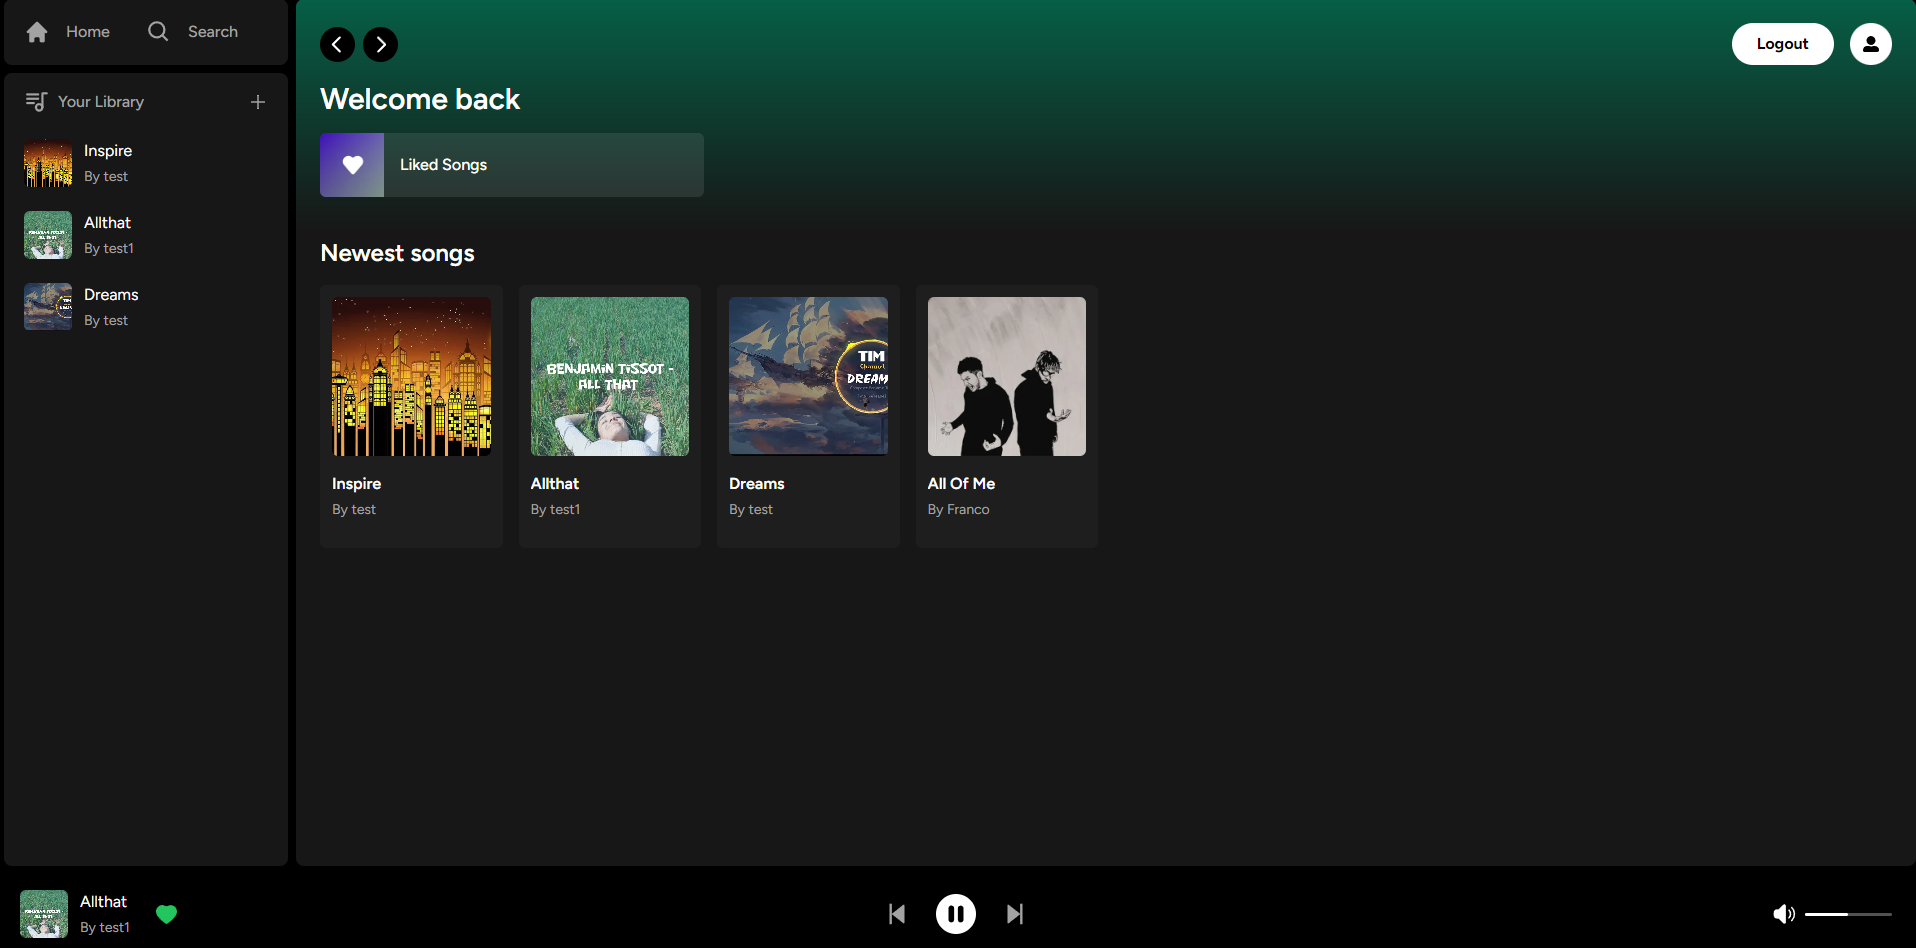This screenshot has height=948, width=1916.
Task: Click the Your Library playlist icon
Action: [36, 102]
